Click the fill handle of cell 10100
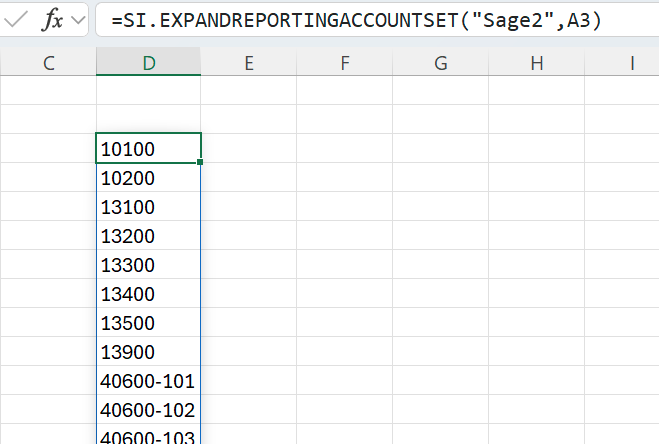Viewport: 659px width, 444px height. pyautogui.click(x=201, y=162)
